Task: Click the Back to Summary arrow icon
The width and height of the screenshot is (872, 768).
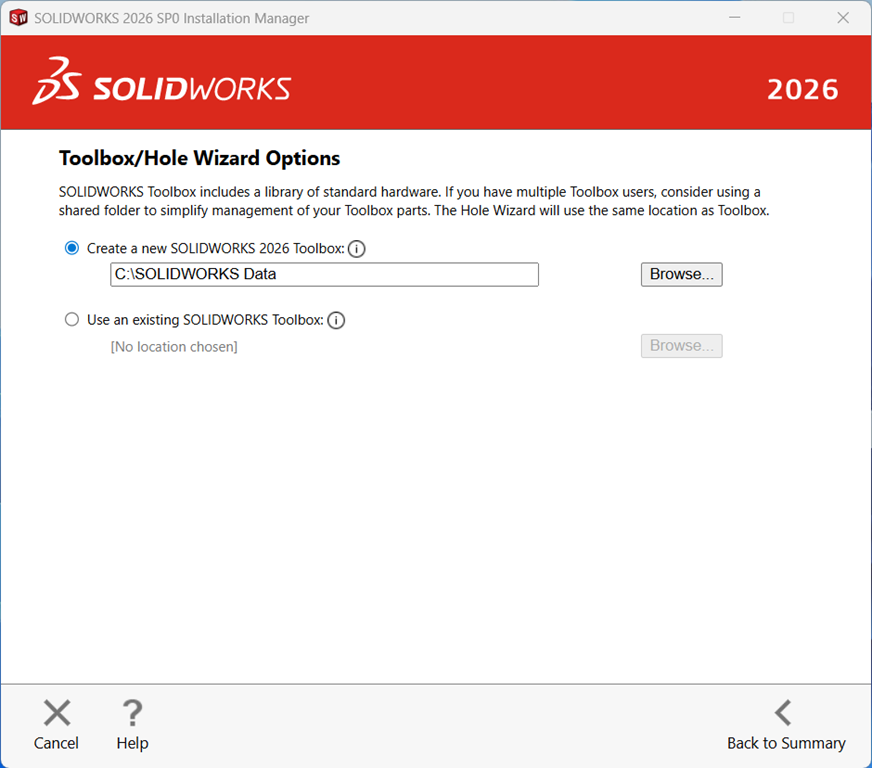Action: coord(784,713)
